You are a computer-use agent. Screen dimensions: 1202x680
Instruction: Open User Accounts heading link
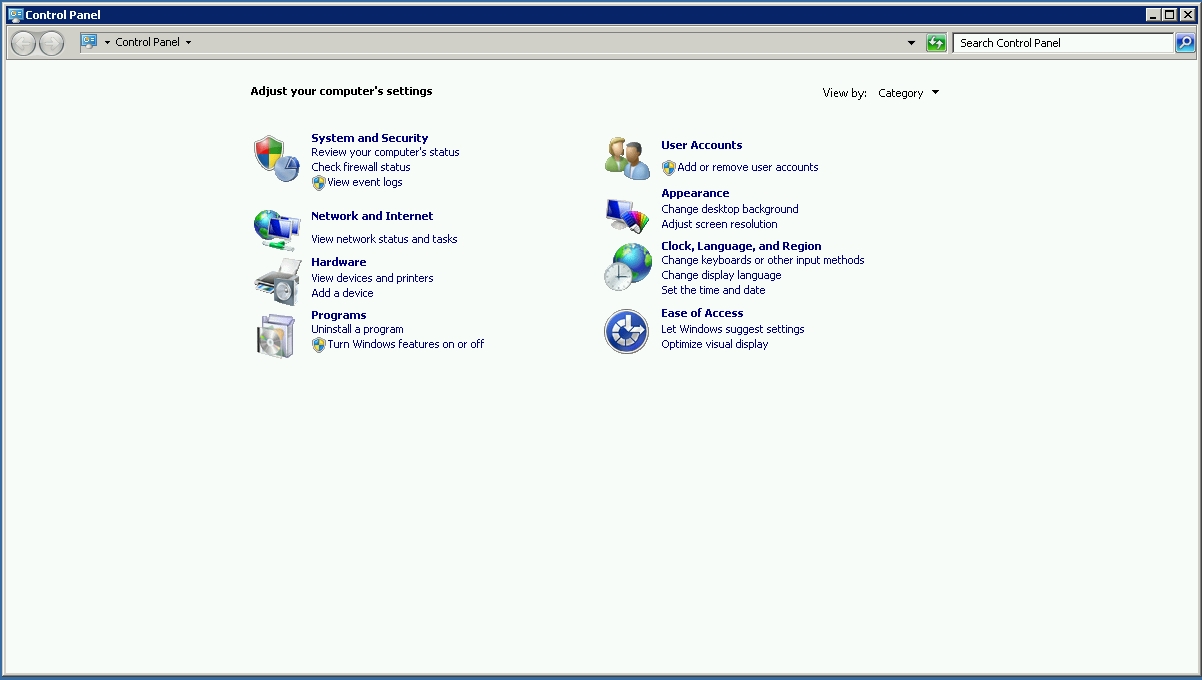tap(702, 145)
